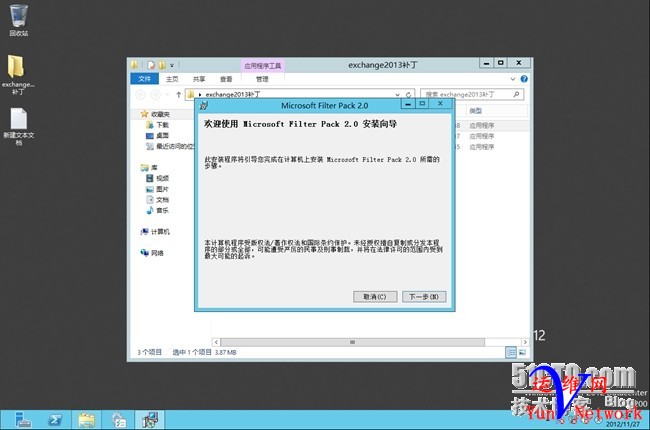
Task: Click the new folder icon in quick access toolbar
Action: click(162, 65)
